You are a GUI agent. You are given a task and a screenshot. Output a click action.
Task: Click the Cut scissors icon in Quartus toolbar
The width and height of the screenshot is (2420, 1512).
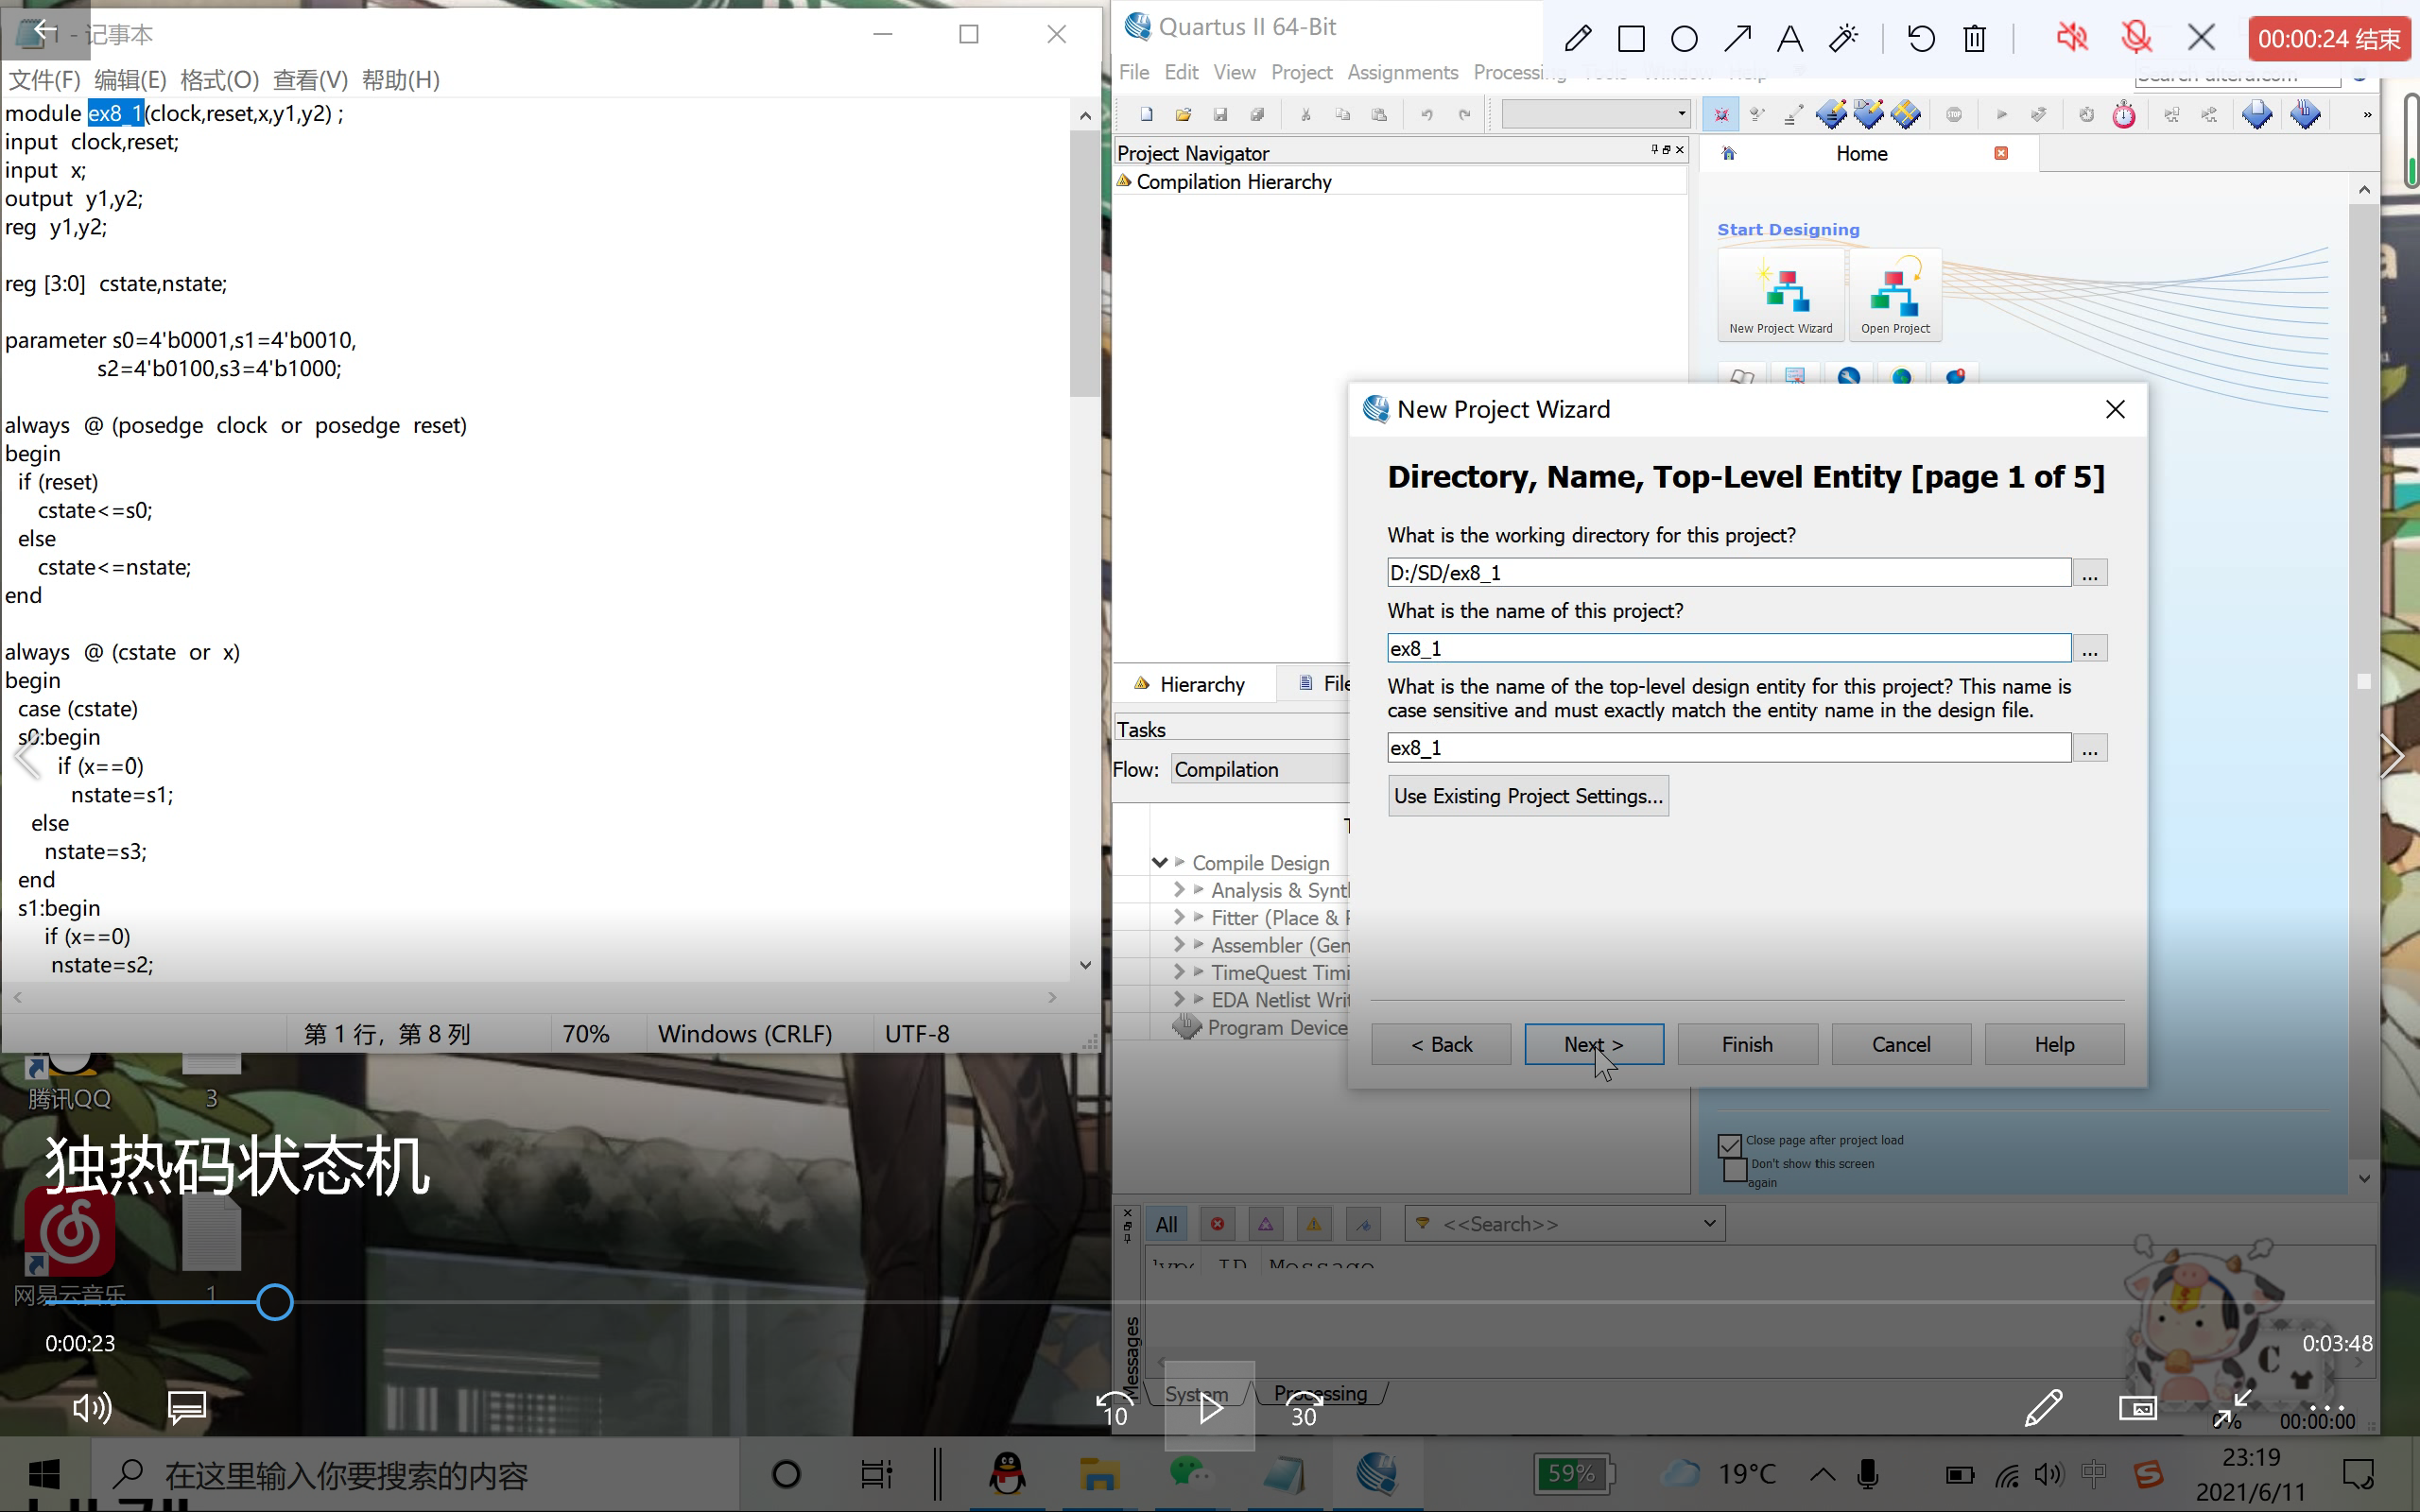[x=1306, y=115]
